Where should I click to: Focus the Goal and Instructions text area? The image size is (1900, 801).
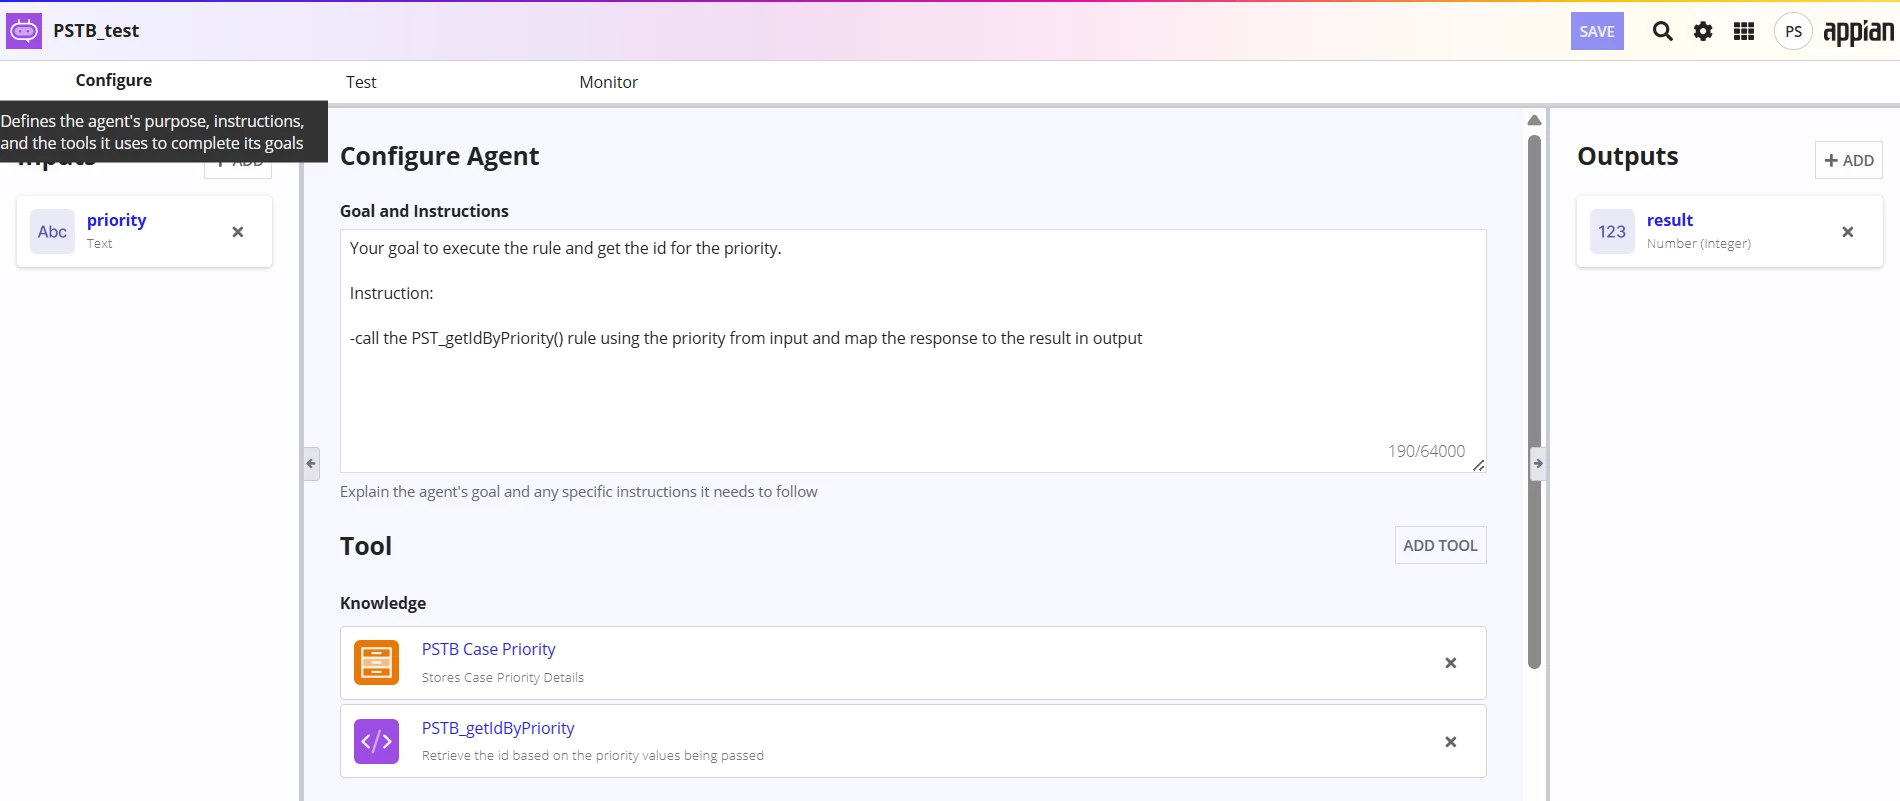(x=913, y=351)
